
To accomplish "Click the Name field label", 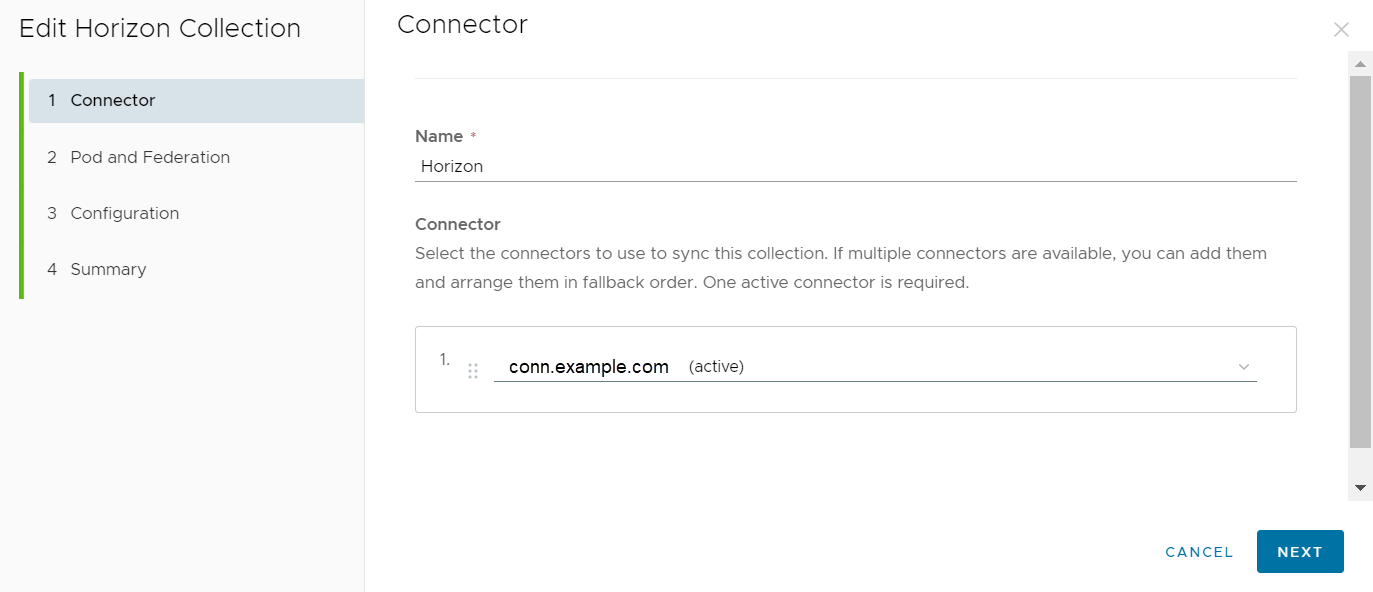I will point(439,136).
